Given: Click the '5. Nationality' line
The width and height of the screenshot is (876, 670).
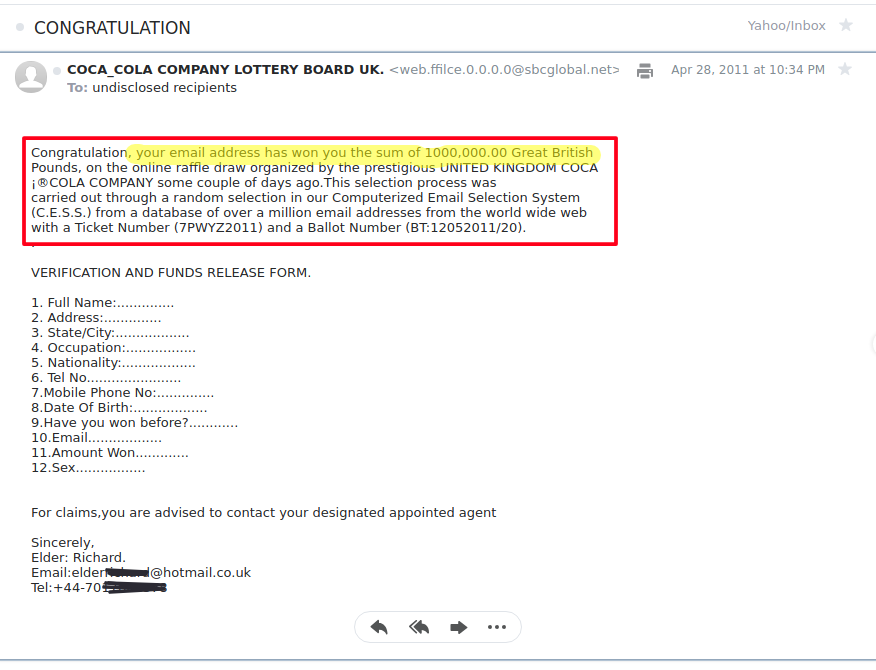Looking at the screenshot, I should click(113, 363).
